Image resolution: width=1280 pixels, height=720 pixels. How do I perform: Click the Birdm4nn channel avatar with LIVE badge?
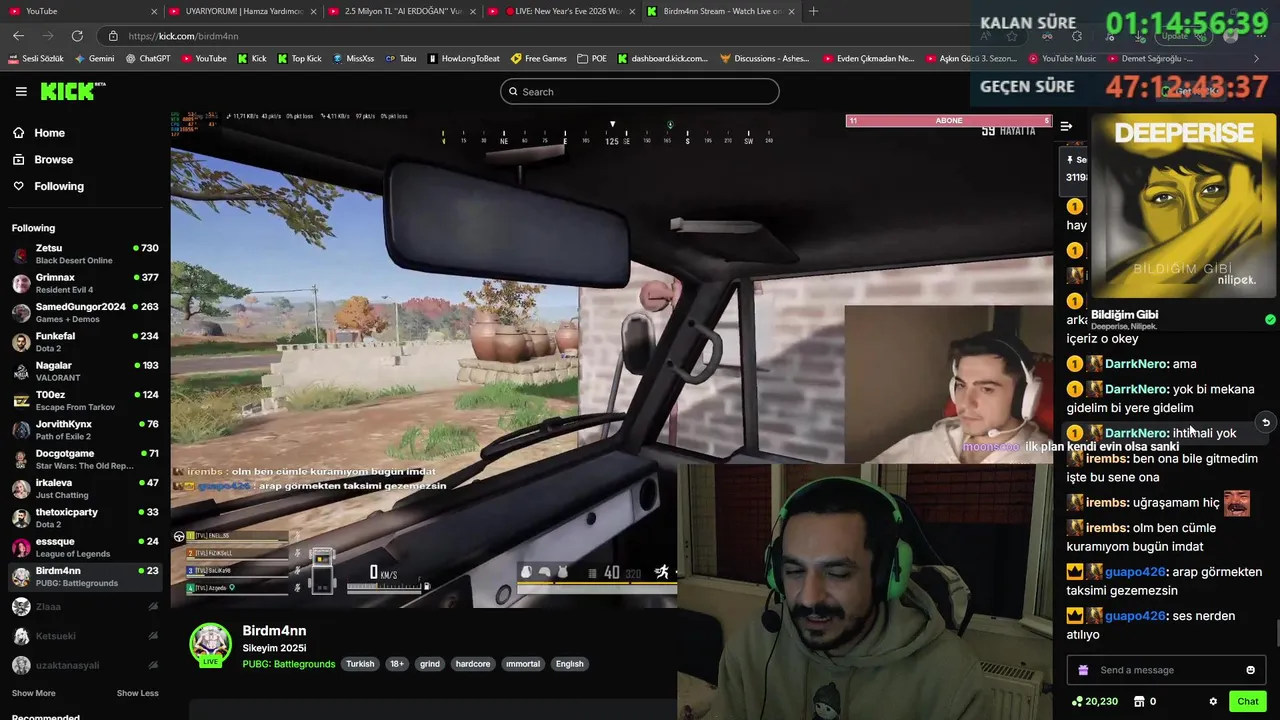click(x=211, y=646)
